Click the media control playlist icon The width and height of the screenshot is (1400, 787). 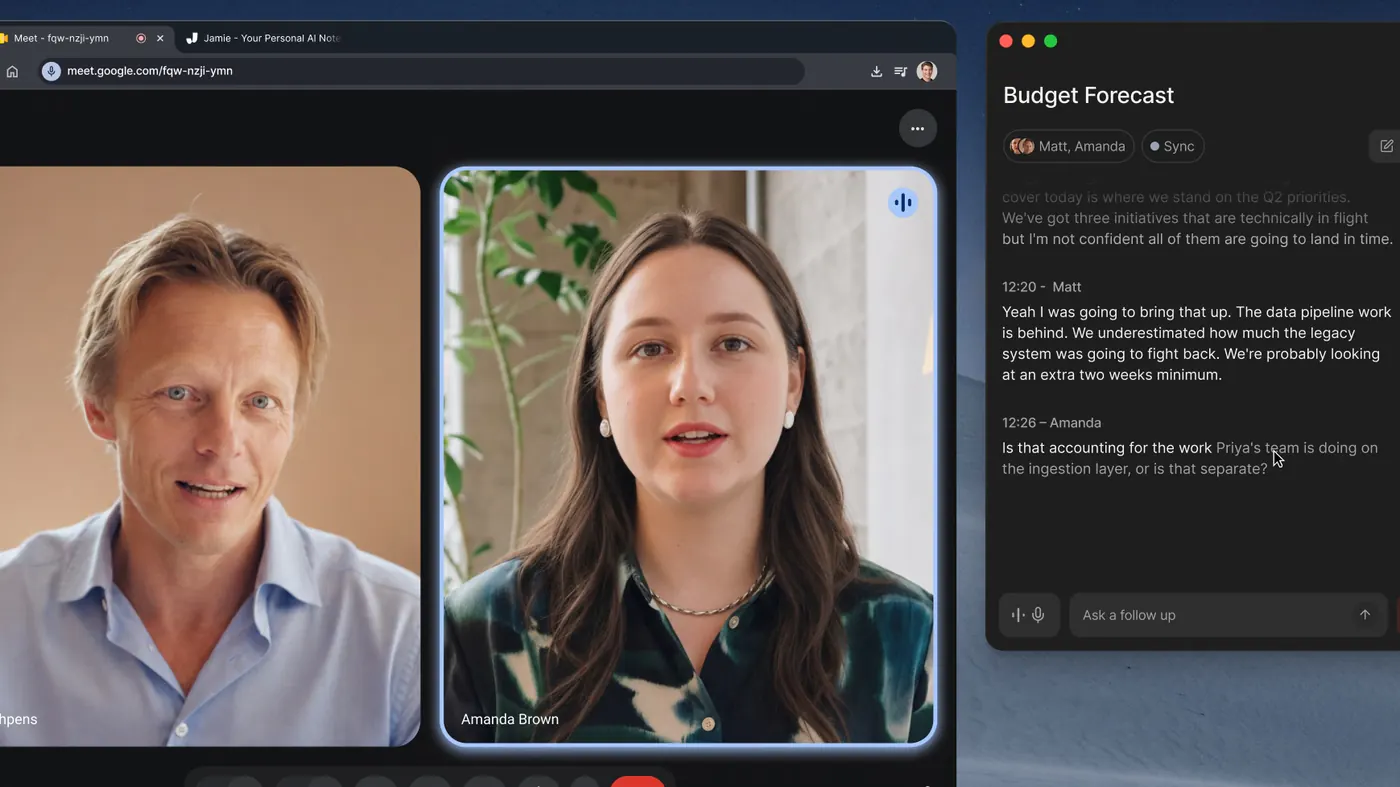click(900, 71)
